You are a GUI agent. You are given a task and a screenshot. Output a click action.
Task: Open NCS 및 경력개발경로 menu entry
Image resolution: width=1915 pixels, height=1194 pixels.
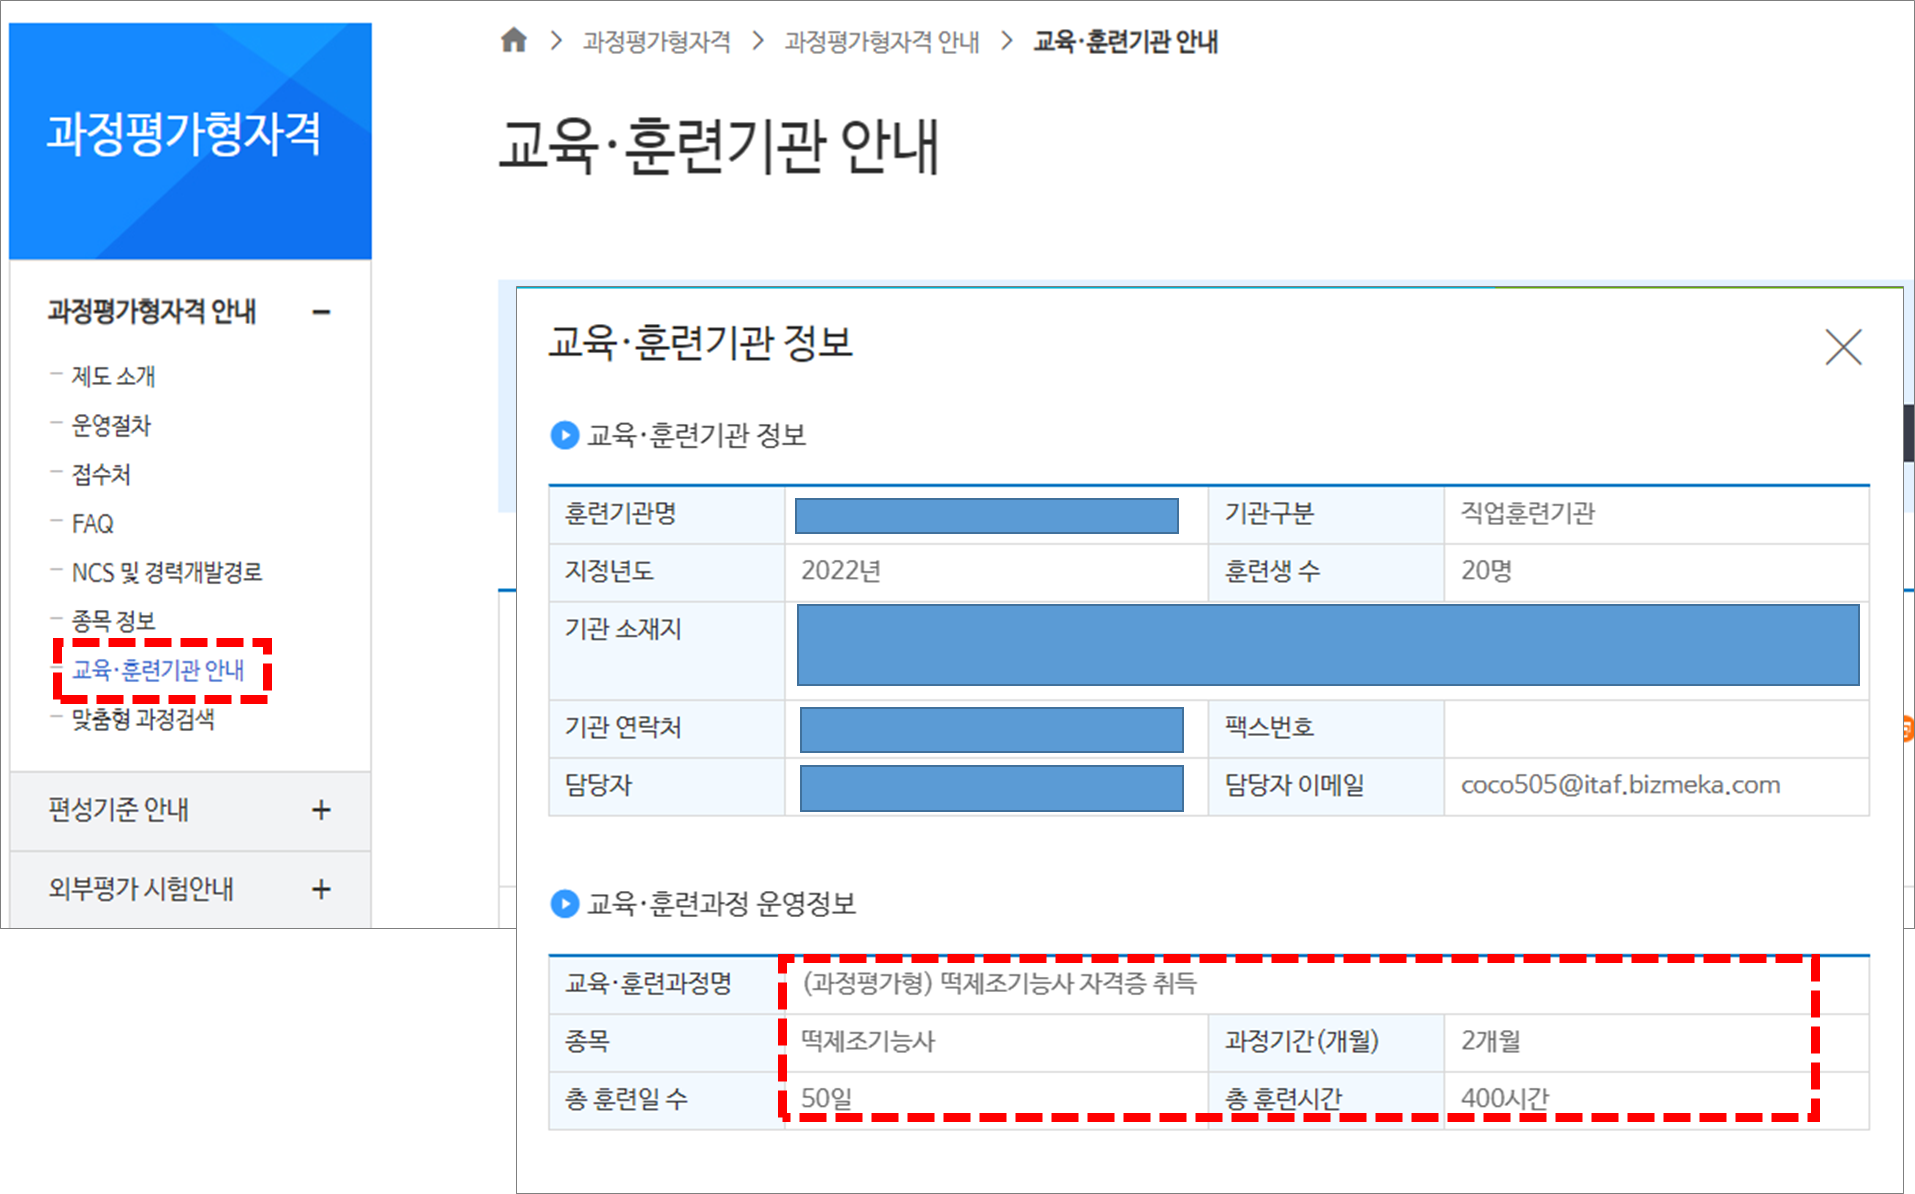pyautogui.click(x=168, y=572)
